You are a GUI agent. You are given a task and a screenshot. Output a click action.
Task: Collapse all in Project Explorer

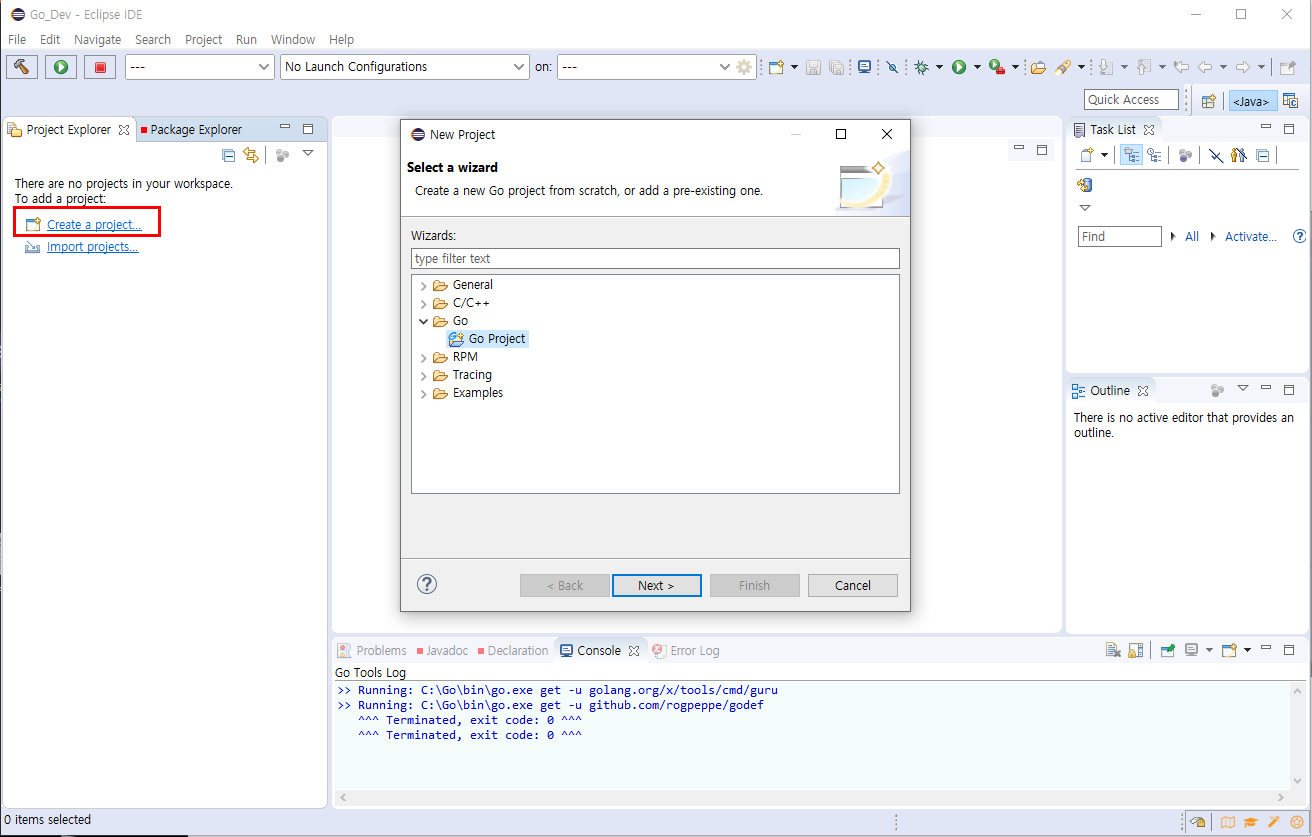coord(229,155)
